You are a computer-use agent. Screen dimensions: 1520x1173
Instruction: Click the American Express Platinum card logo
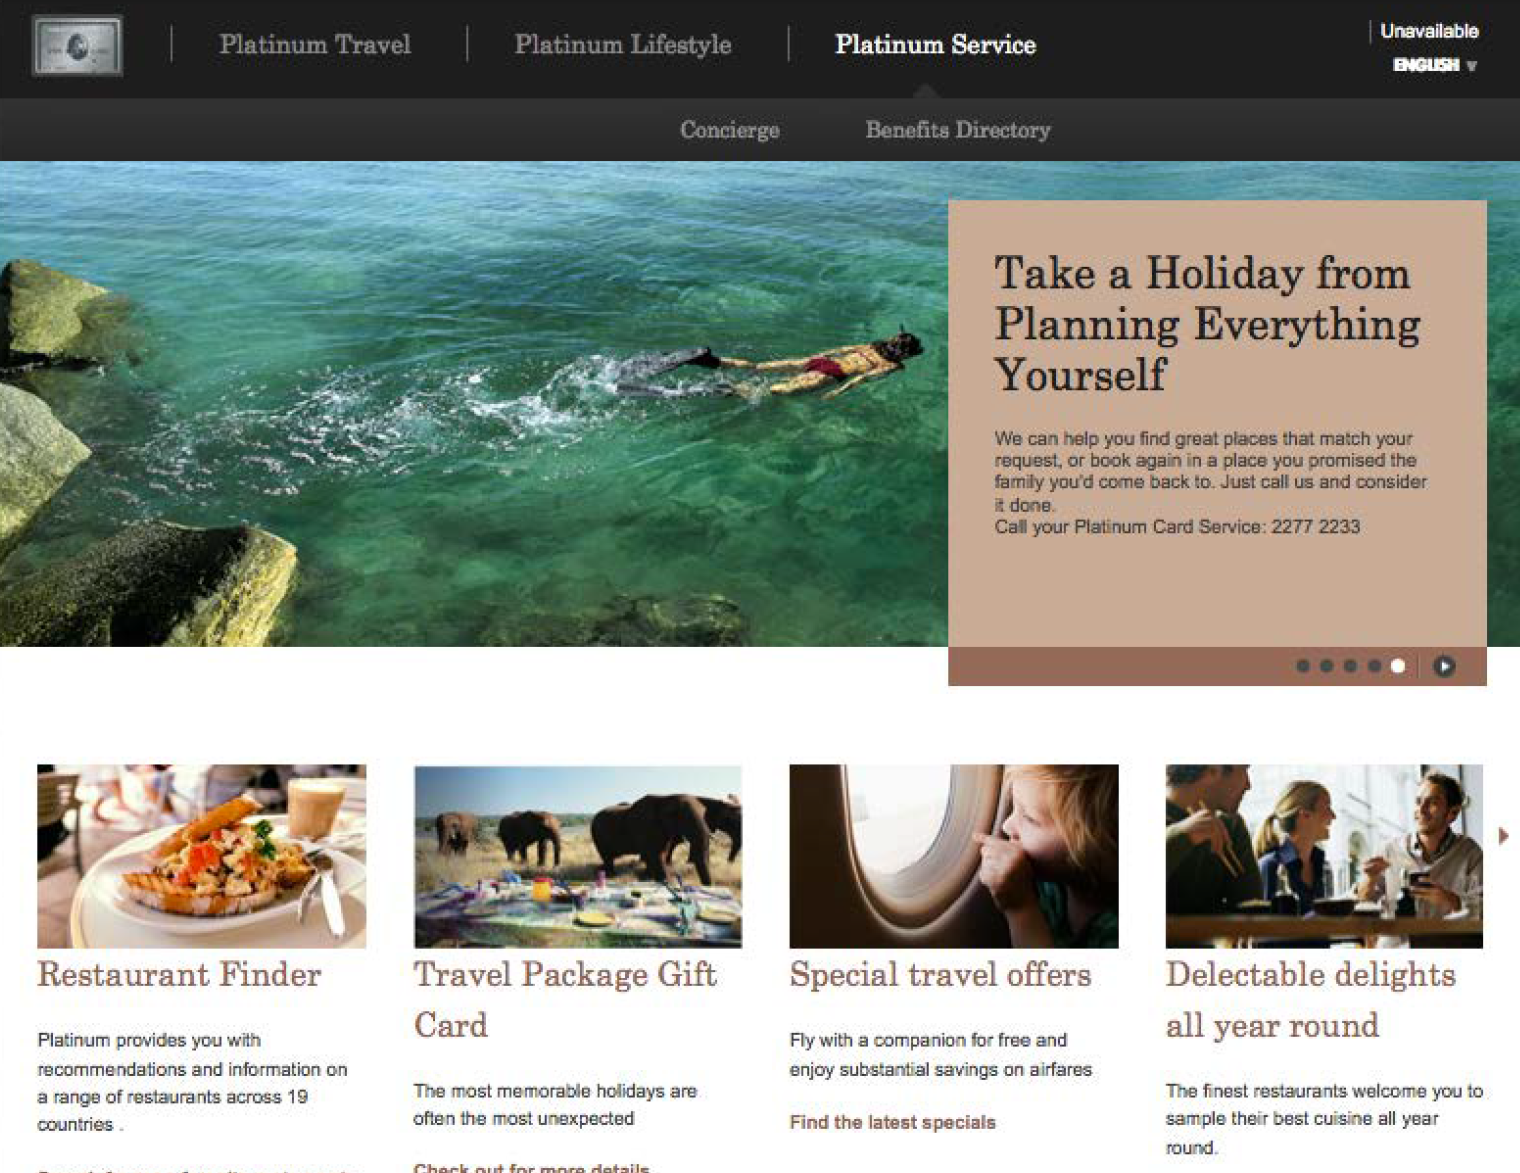click(77, 45)
